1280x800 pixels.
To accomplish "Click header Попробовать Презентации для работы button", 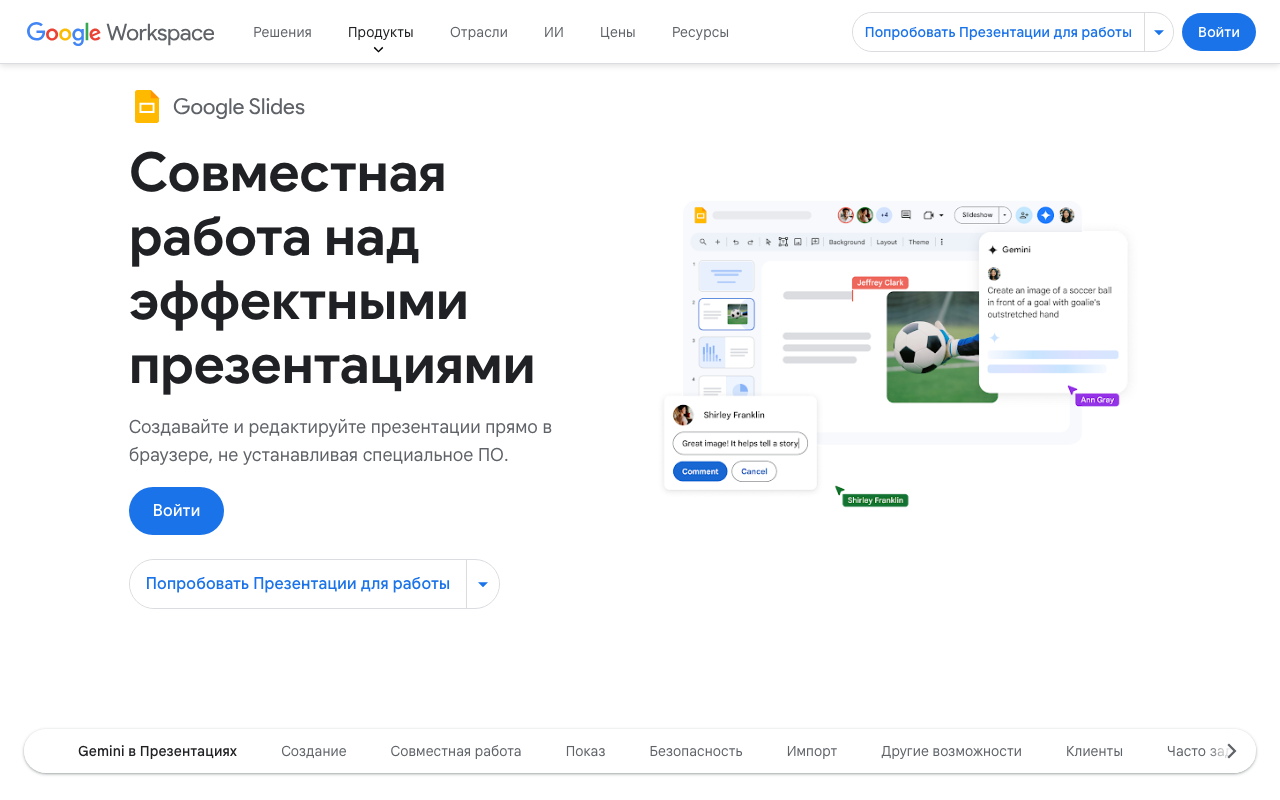I will coord(998,32).
